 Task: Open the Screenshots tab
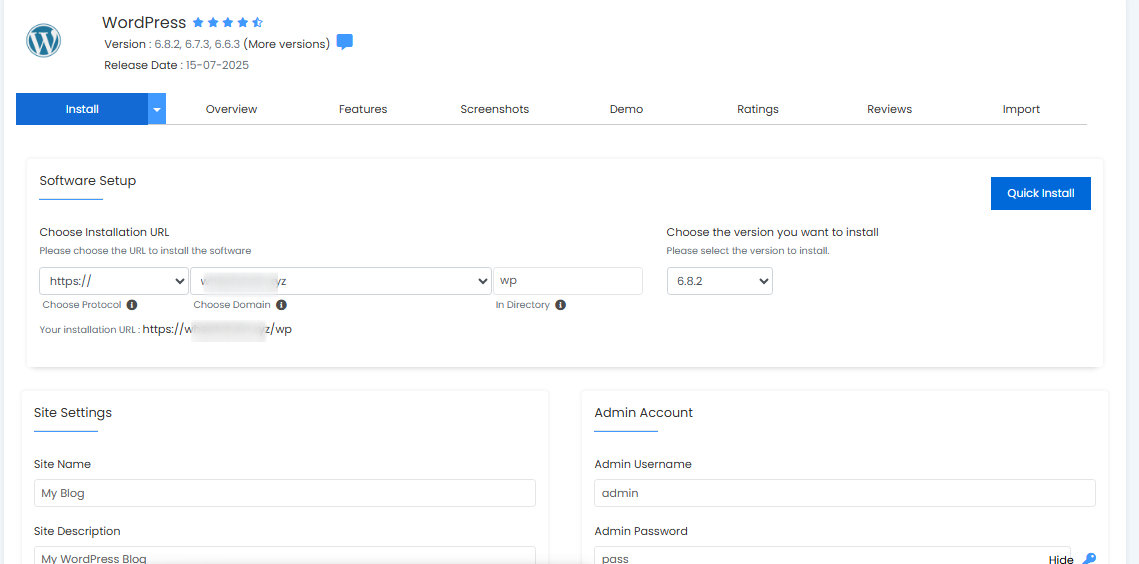point(495,109)
